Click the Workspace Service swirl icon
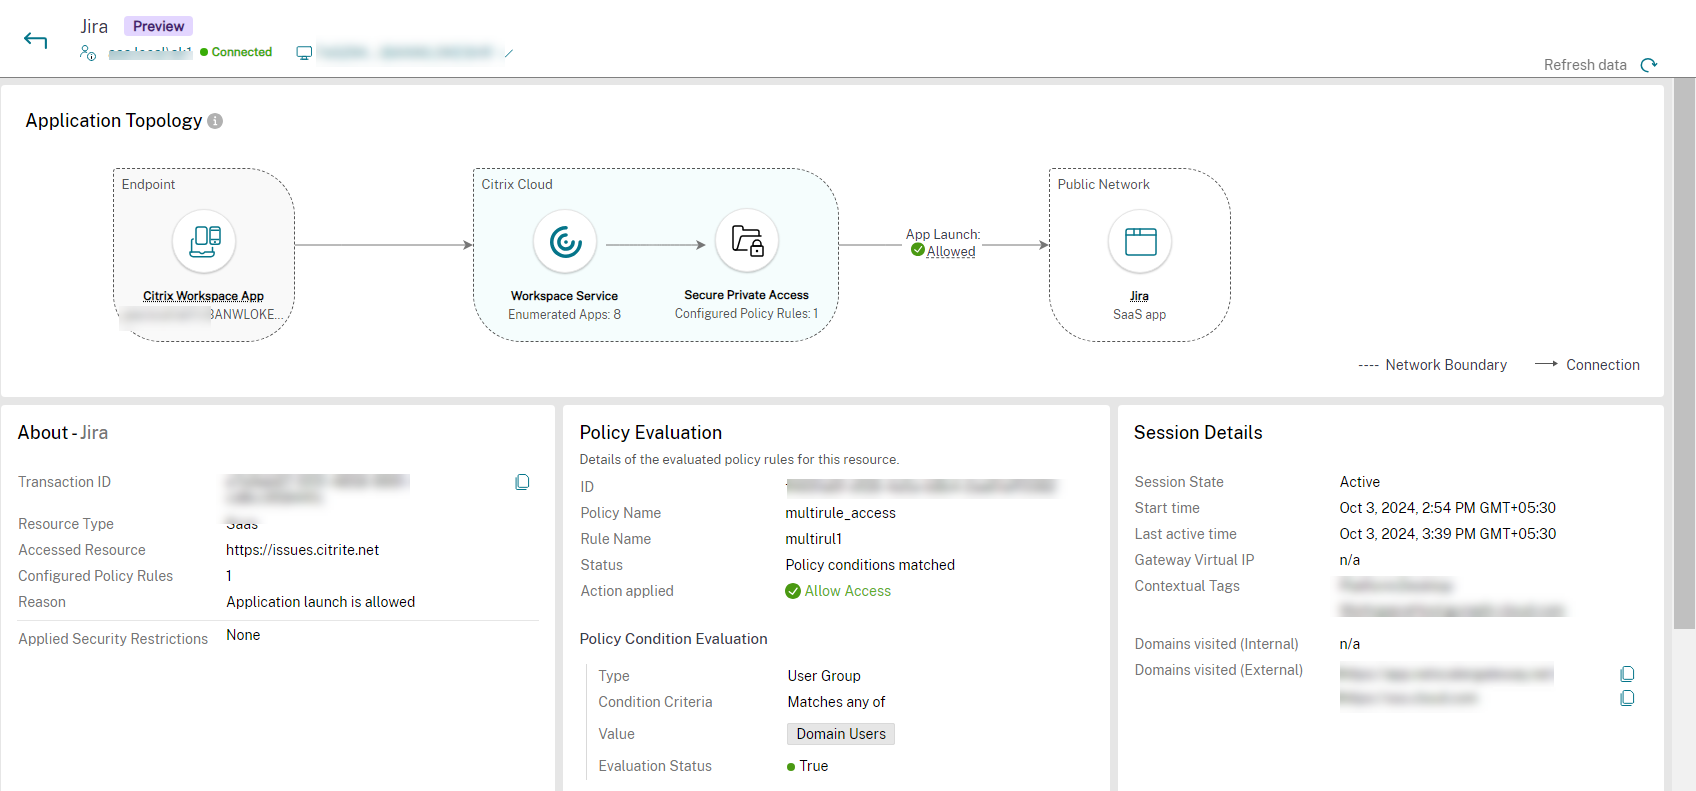The height and width of the screenshot is (791, 1696). click(x=565, y=241)
